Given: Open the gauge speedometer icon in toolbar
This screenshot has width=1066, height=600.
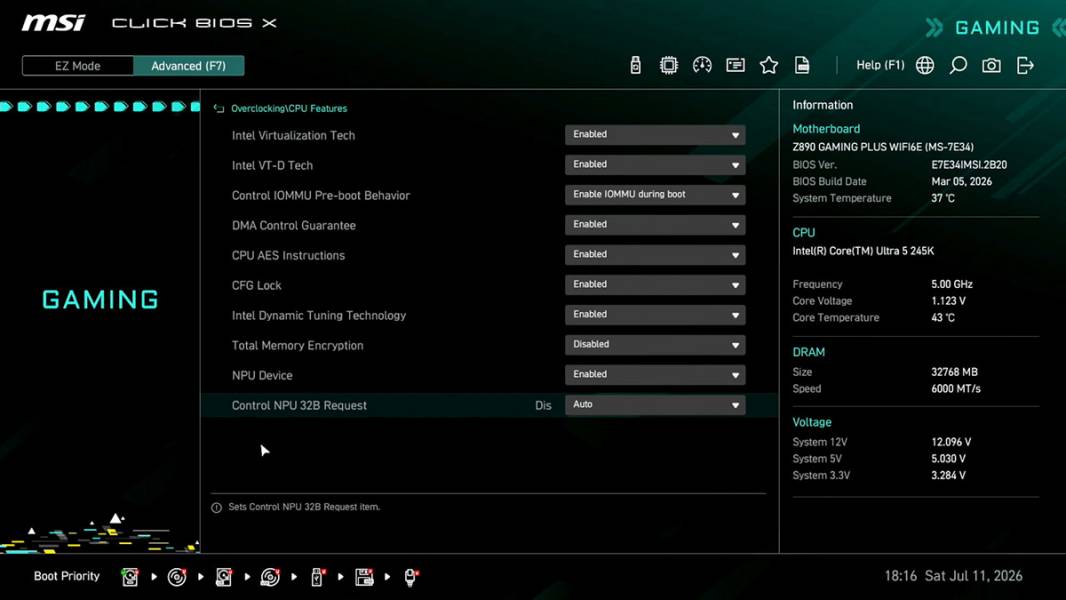Looking at the screenshot, I should [702, 65].
